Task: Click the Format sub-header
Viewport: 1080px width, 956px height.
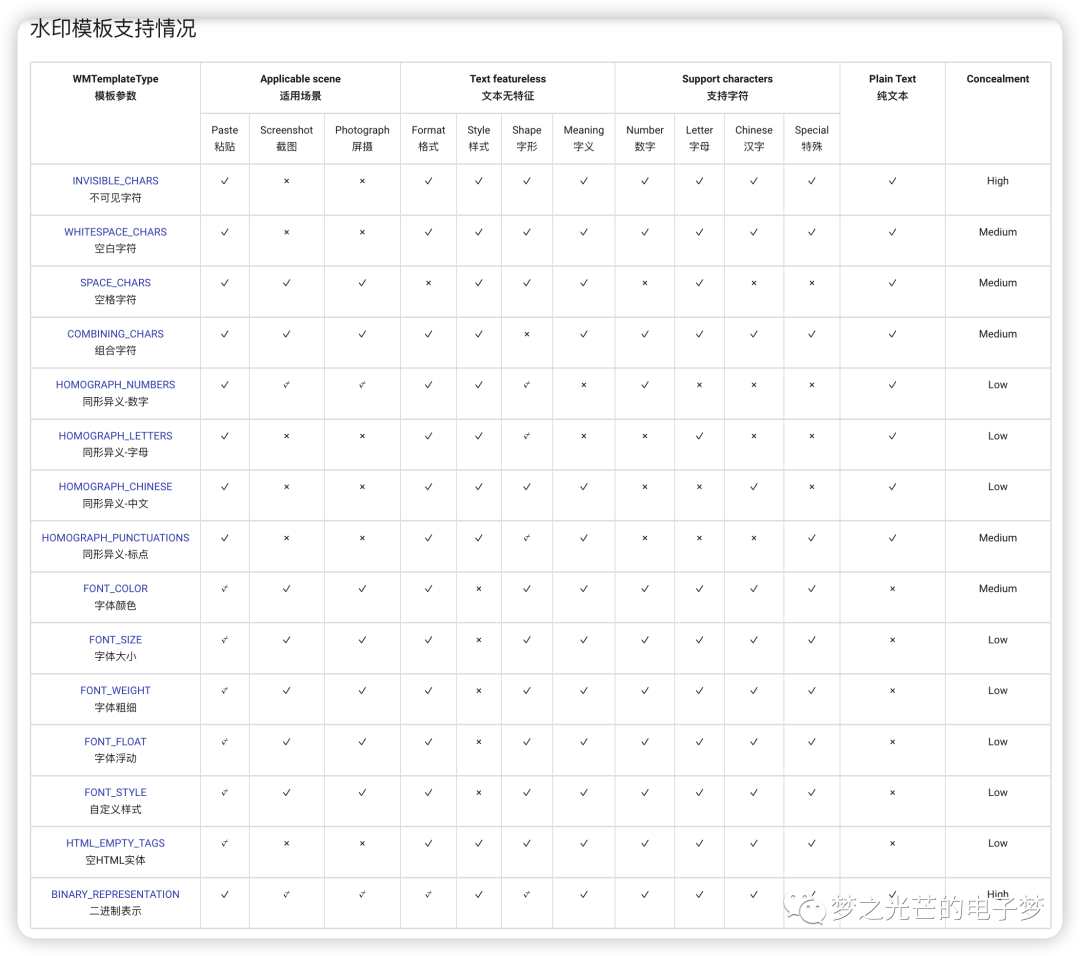Action: click(428, 138)
